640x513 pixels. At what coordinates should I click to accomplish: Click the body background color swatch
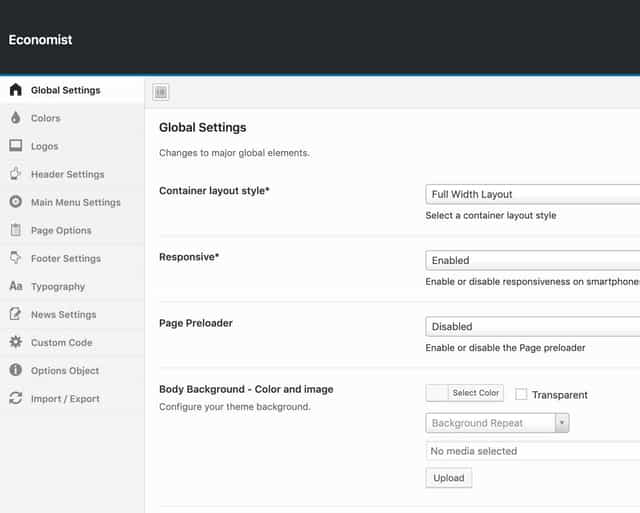tap(437, 393)
